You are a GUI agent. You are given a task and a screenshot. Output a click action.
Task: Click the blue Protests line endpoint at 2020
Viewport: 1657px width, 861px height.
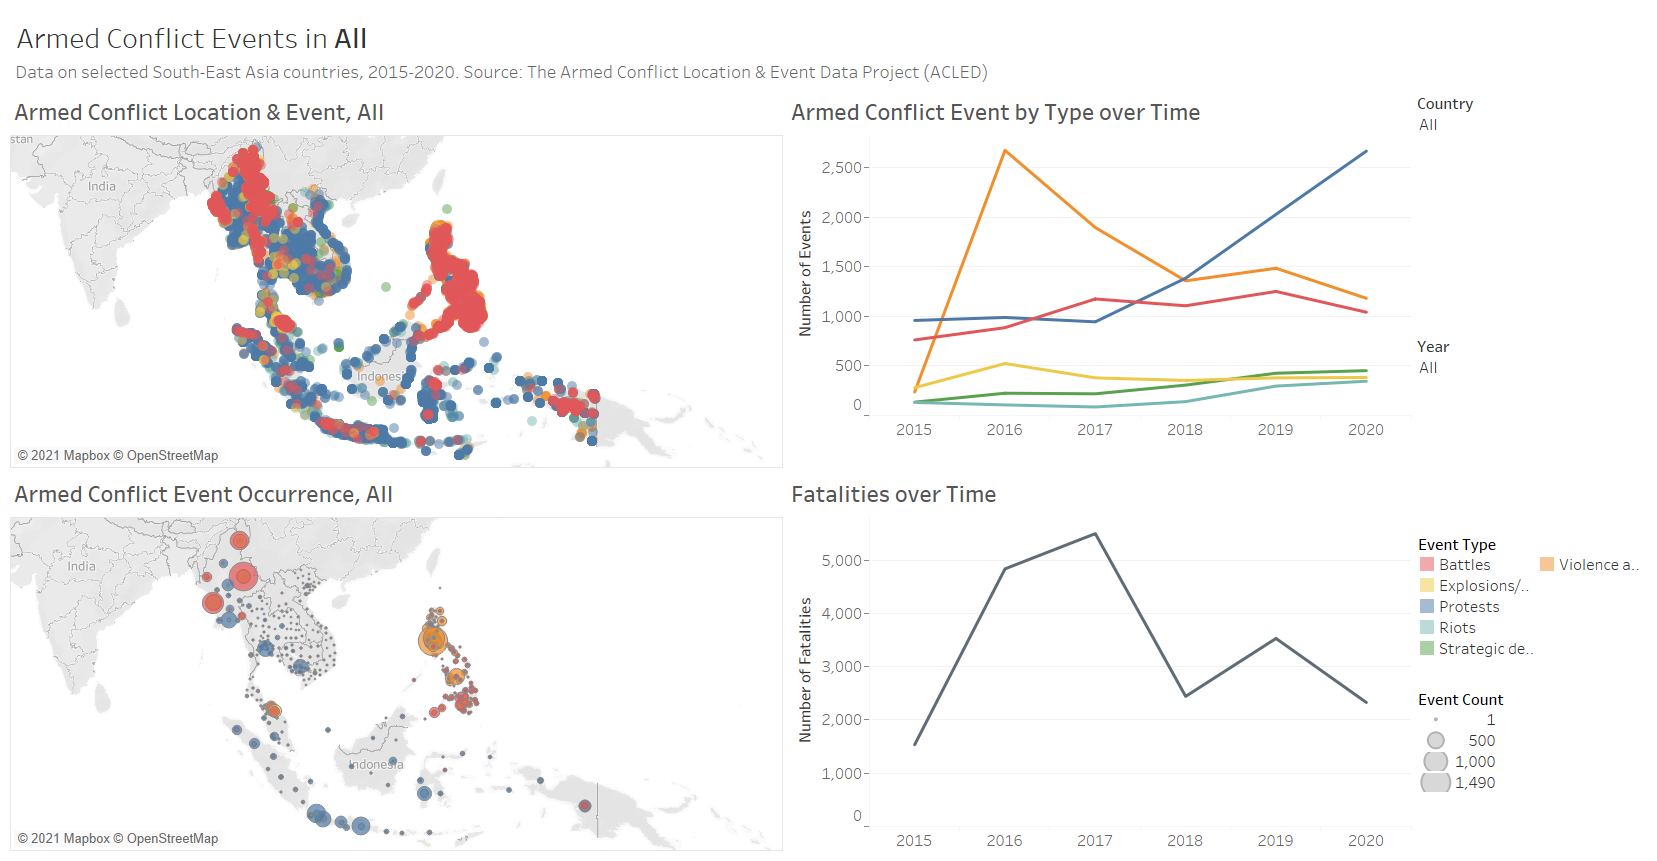[1366, 152]
